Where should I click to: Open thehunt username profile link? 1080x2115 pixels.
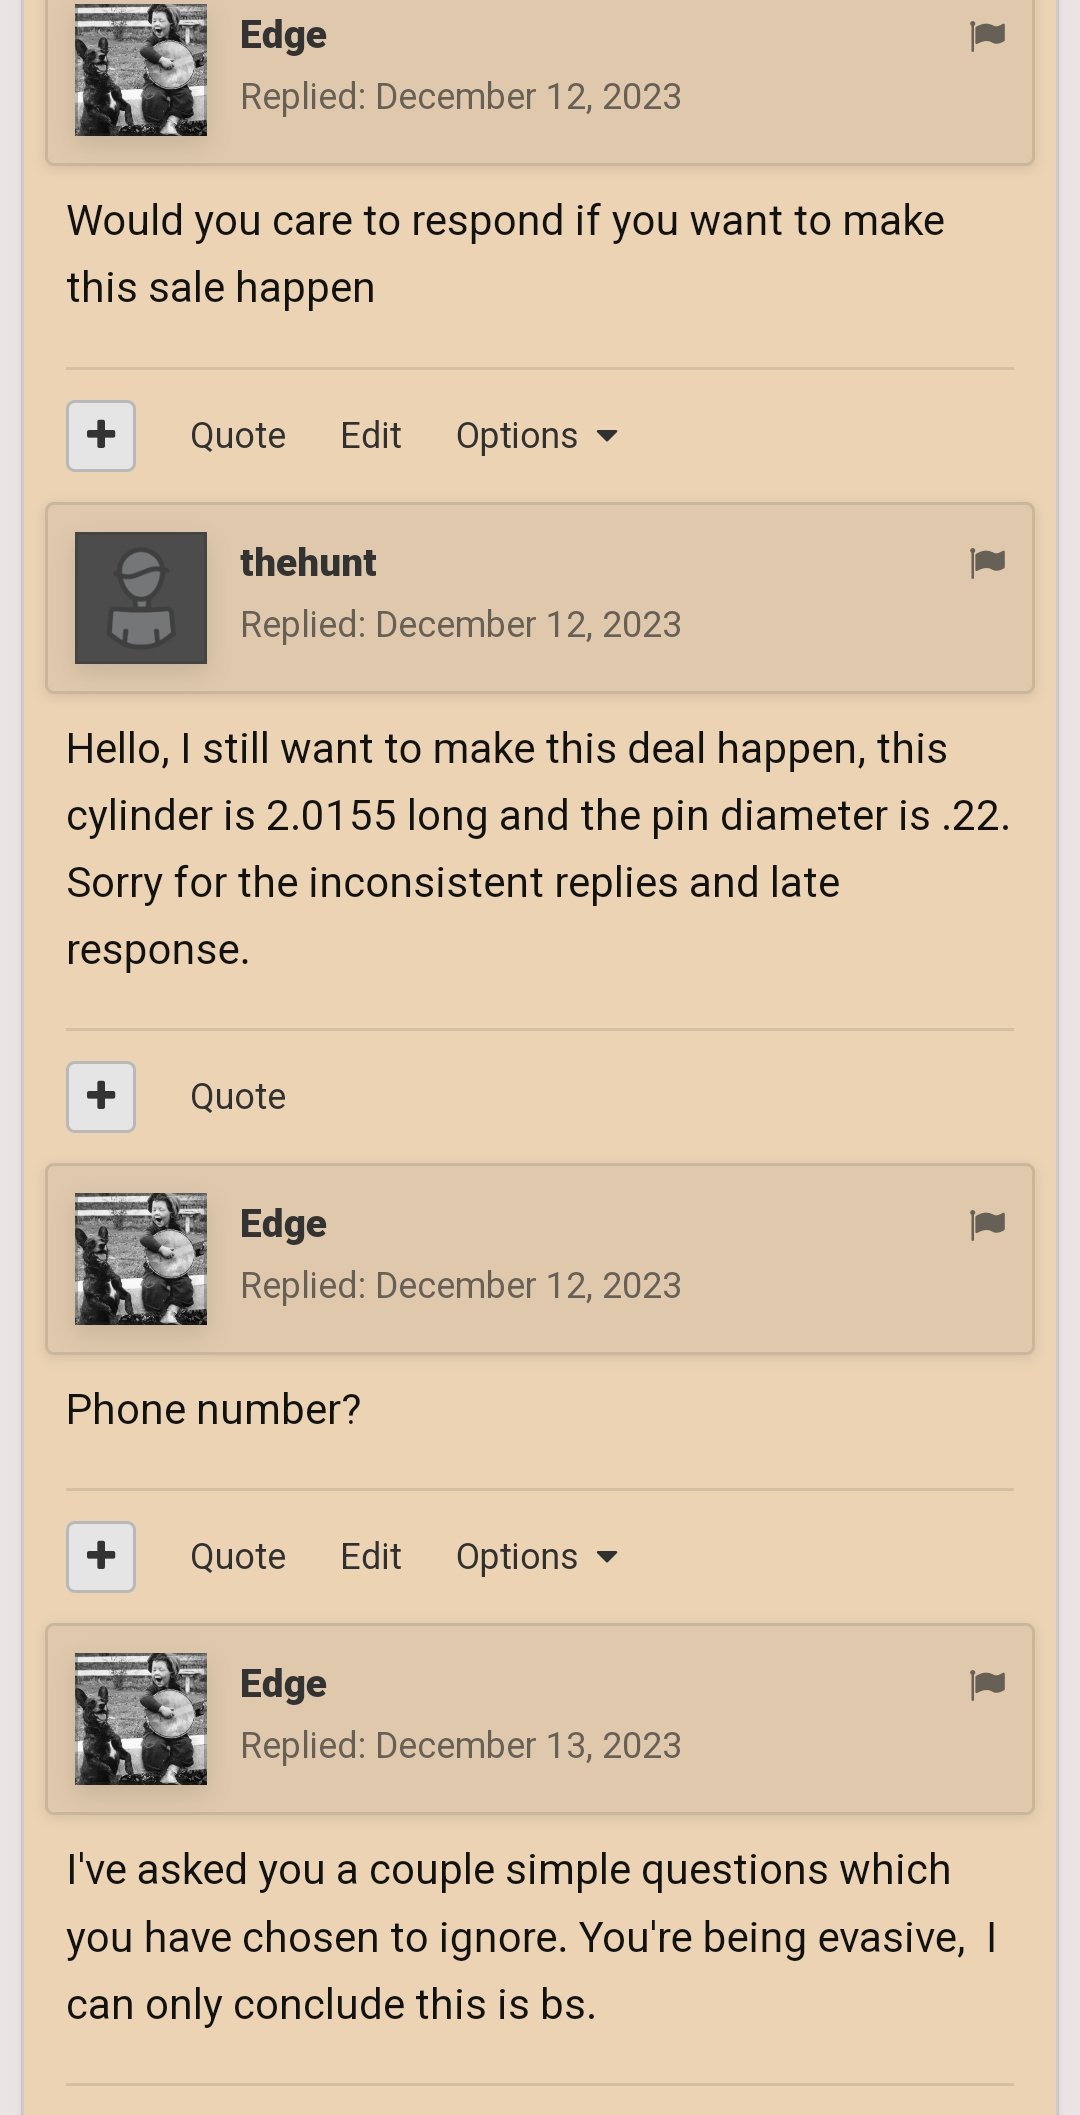tap(308, 563)
